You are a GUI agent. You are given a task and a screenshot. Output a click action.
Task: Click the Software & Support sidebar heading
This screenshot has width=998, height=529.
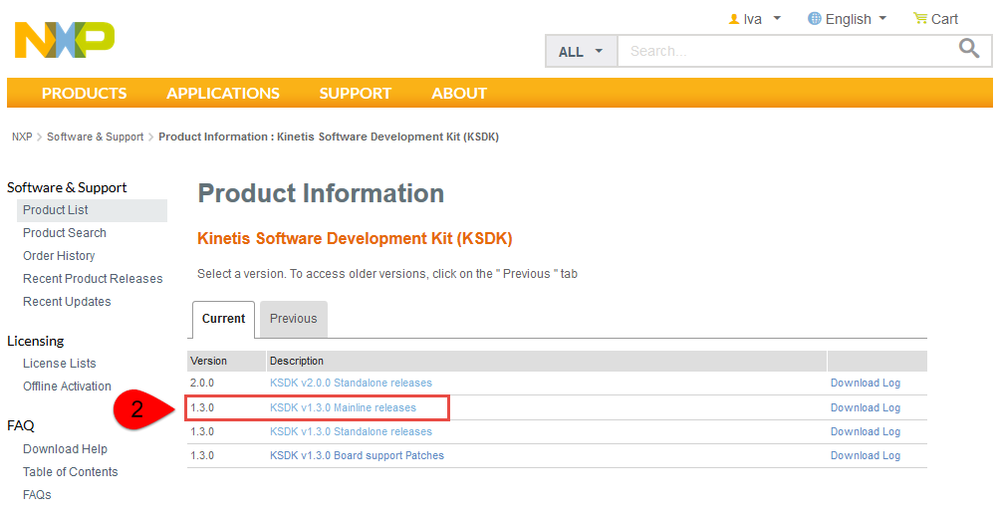tap(67, 188)
